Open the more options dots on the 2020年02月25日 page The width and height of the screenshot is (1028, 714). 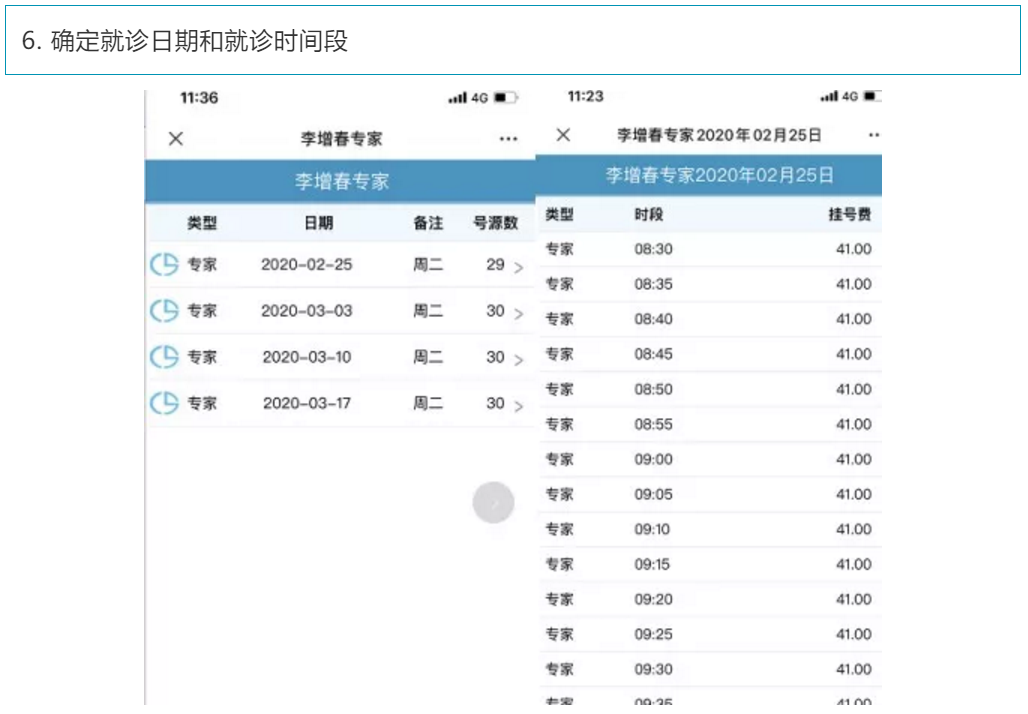pyautogui.click(x=873, y=135)
